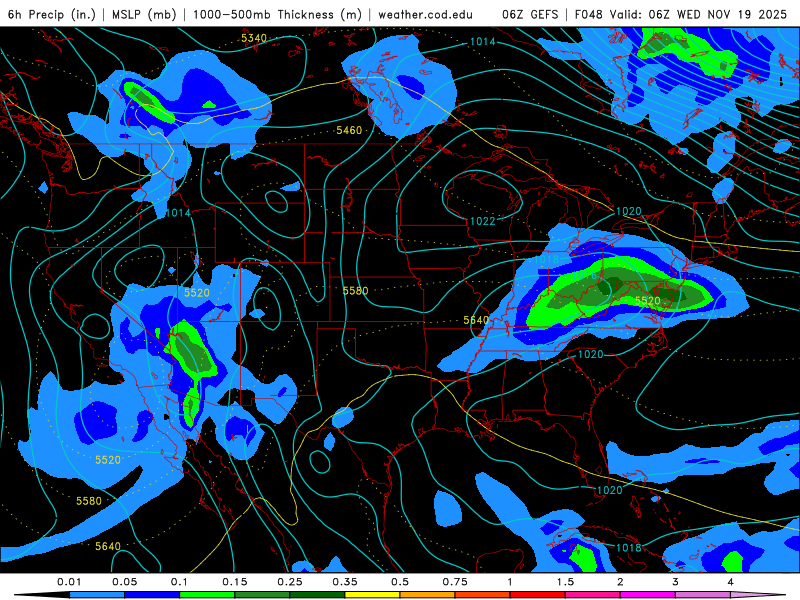The image size is (800, 600).
Task: Click the '1022' pressure label near Wisconsin
Action: [482, 221]
